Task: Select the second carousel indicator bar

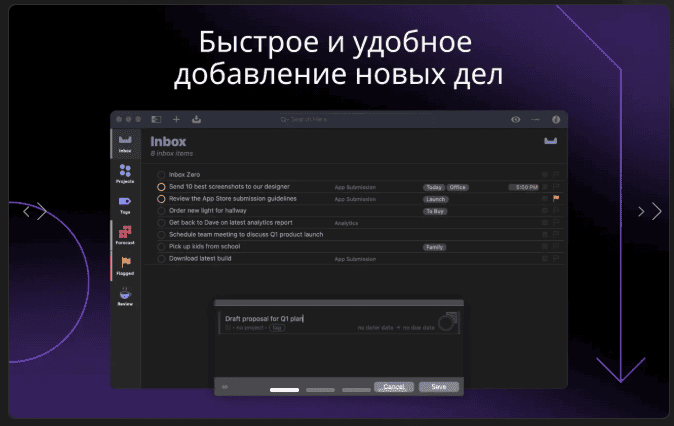Action: tap(320, 390)
